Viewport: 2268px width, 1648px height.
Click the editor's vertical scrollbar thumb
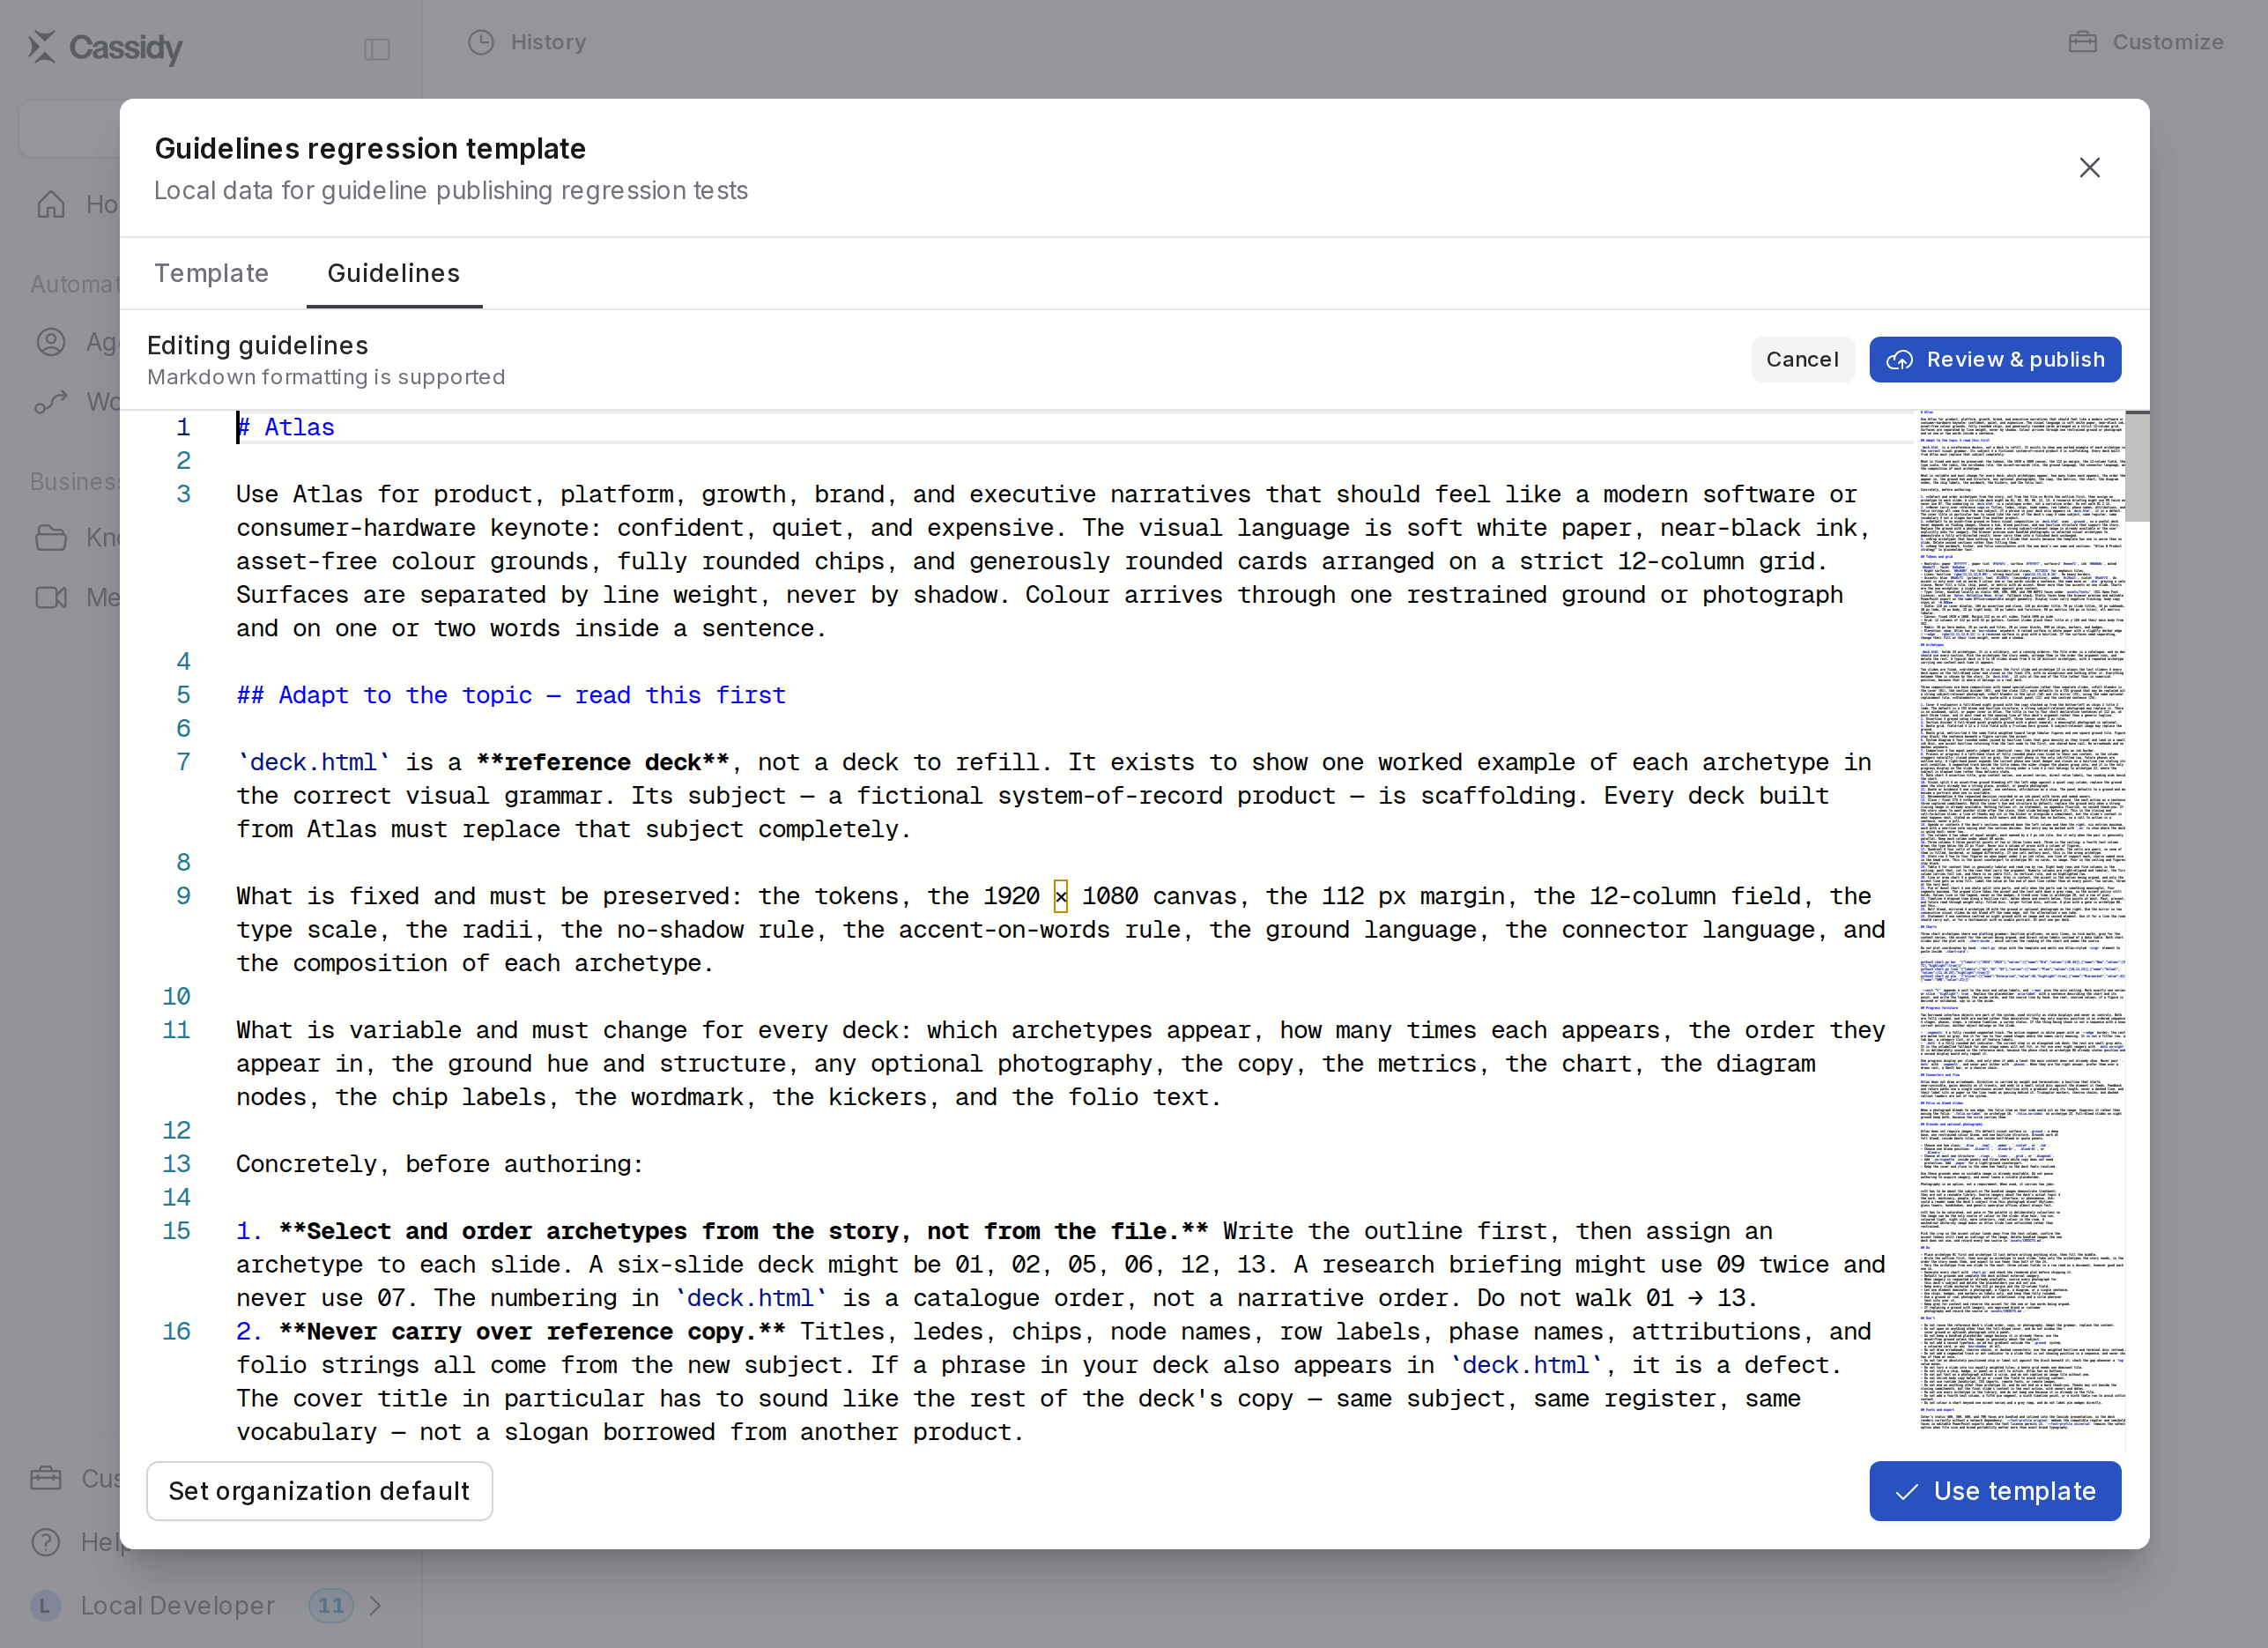pos(2137,466)
